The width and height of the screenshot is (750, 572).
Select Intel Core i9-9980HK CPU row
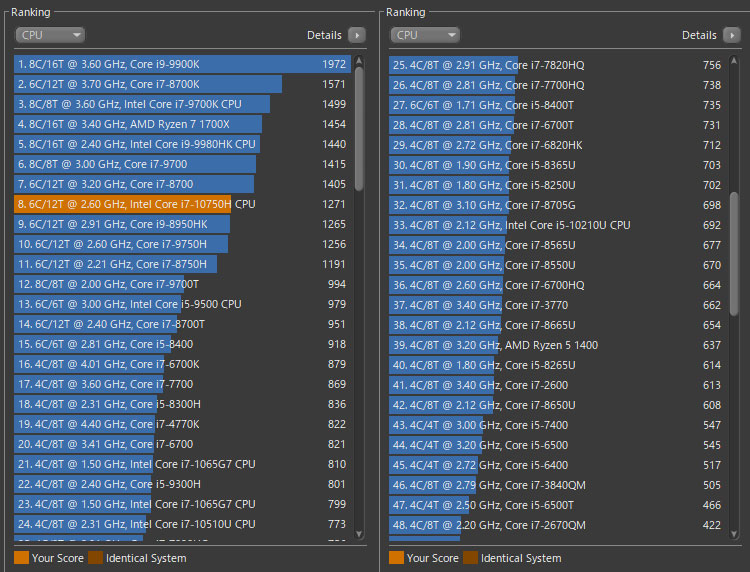click(x=183, y=144)
